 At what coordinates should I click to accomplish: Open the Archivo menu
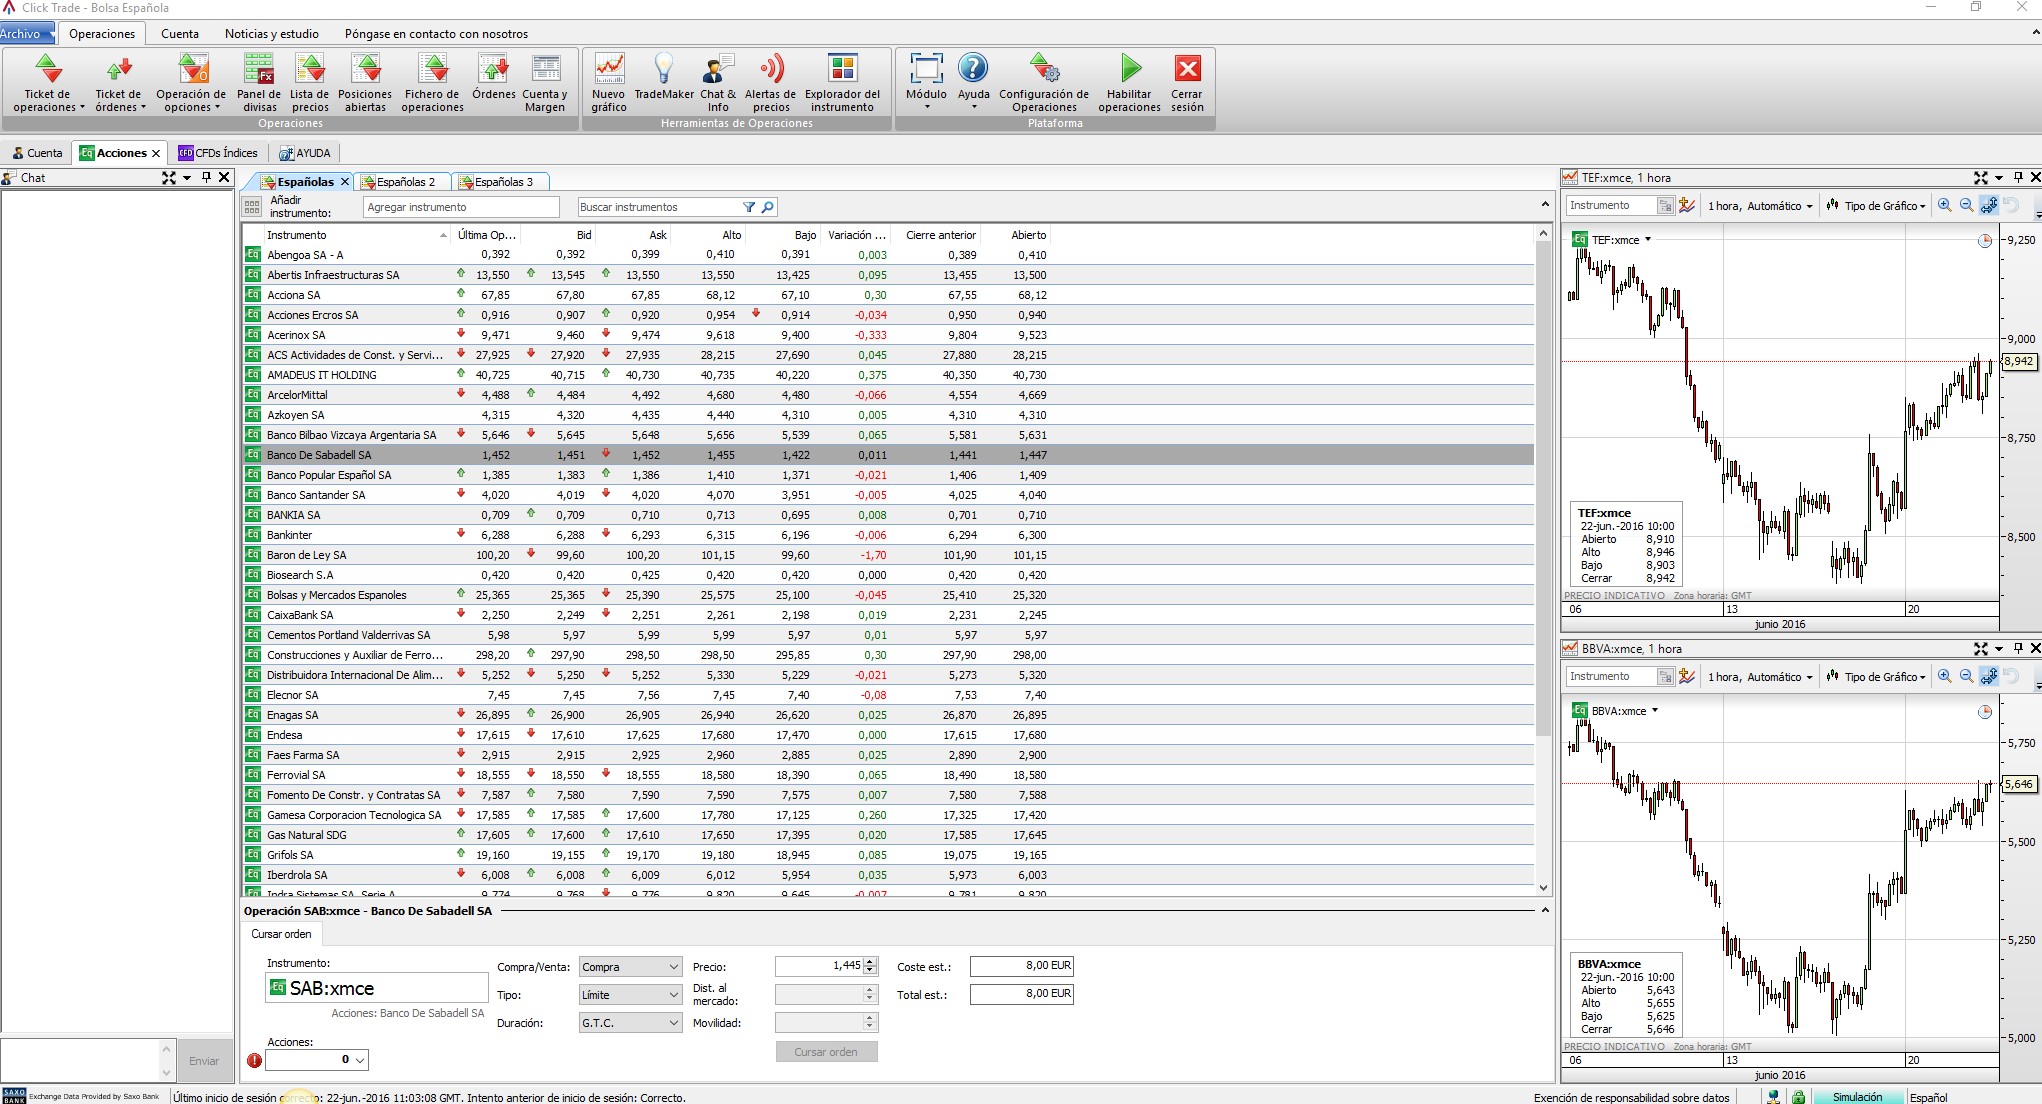click(x=27, y=33)
